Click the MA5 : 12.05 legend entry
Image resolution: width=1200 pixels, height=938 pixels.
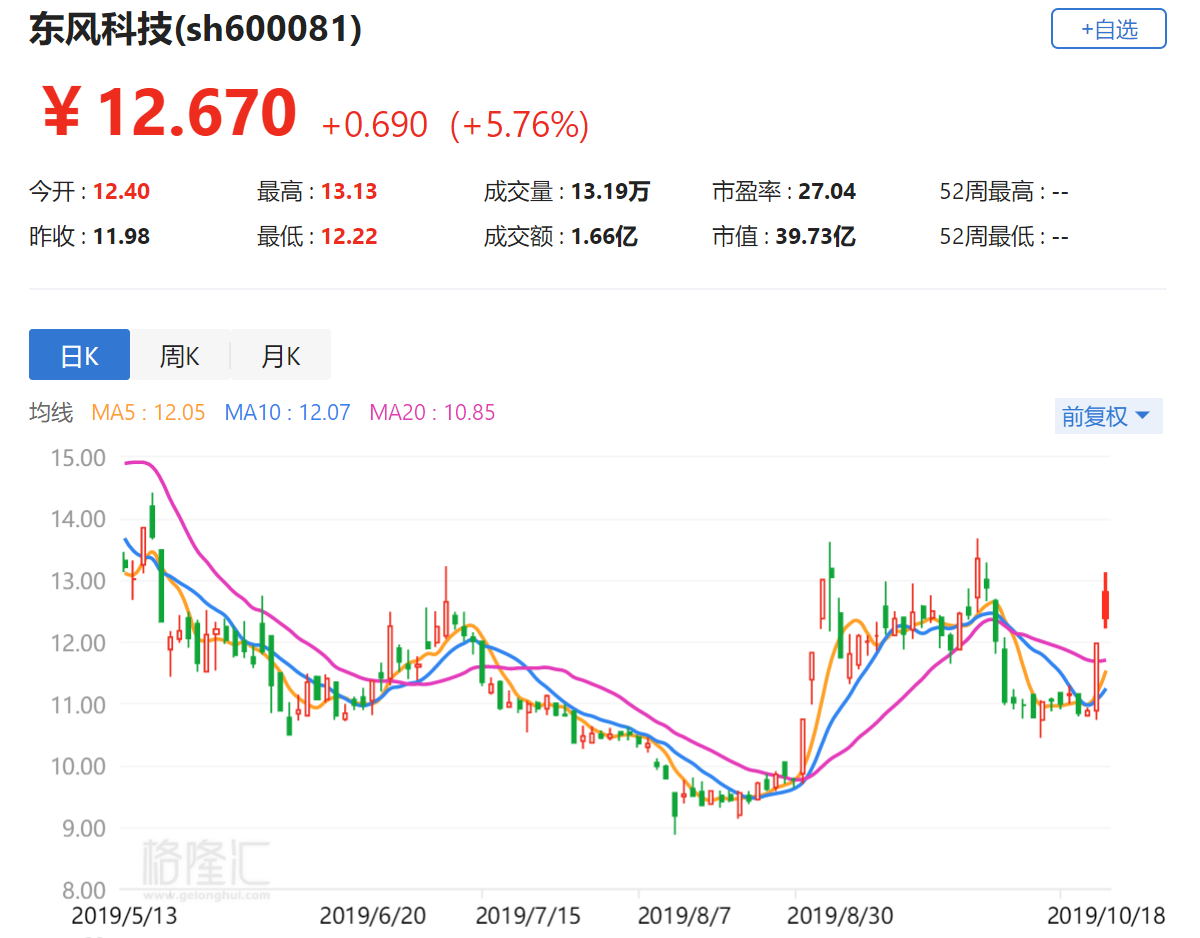(x=148, y=412)
